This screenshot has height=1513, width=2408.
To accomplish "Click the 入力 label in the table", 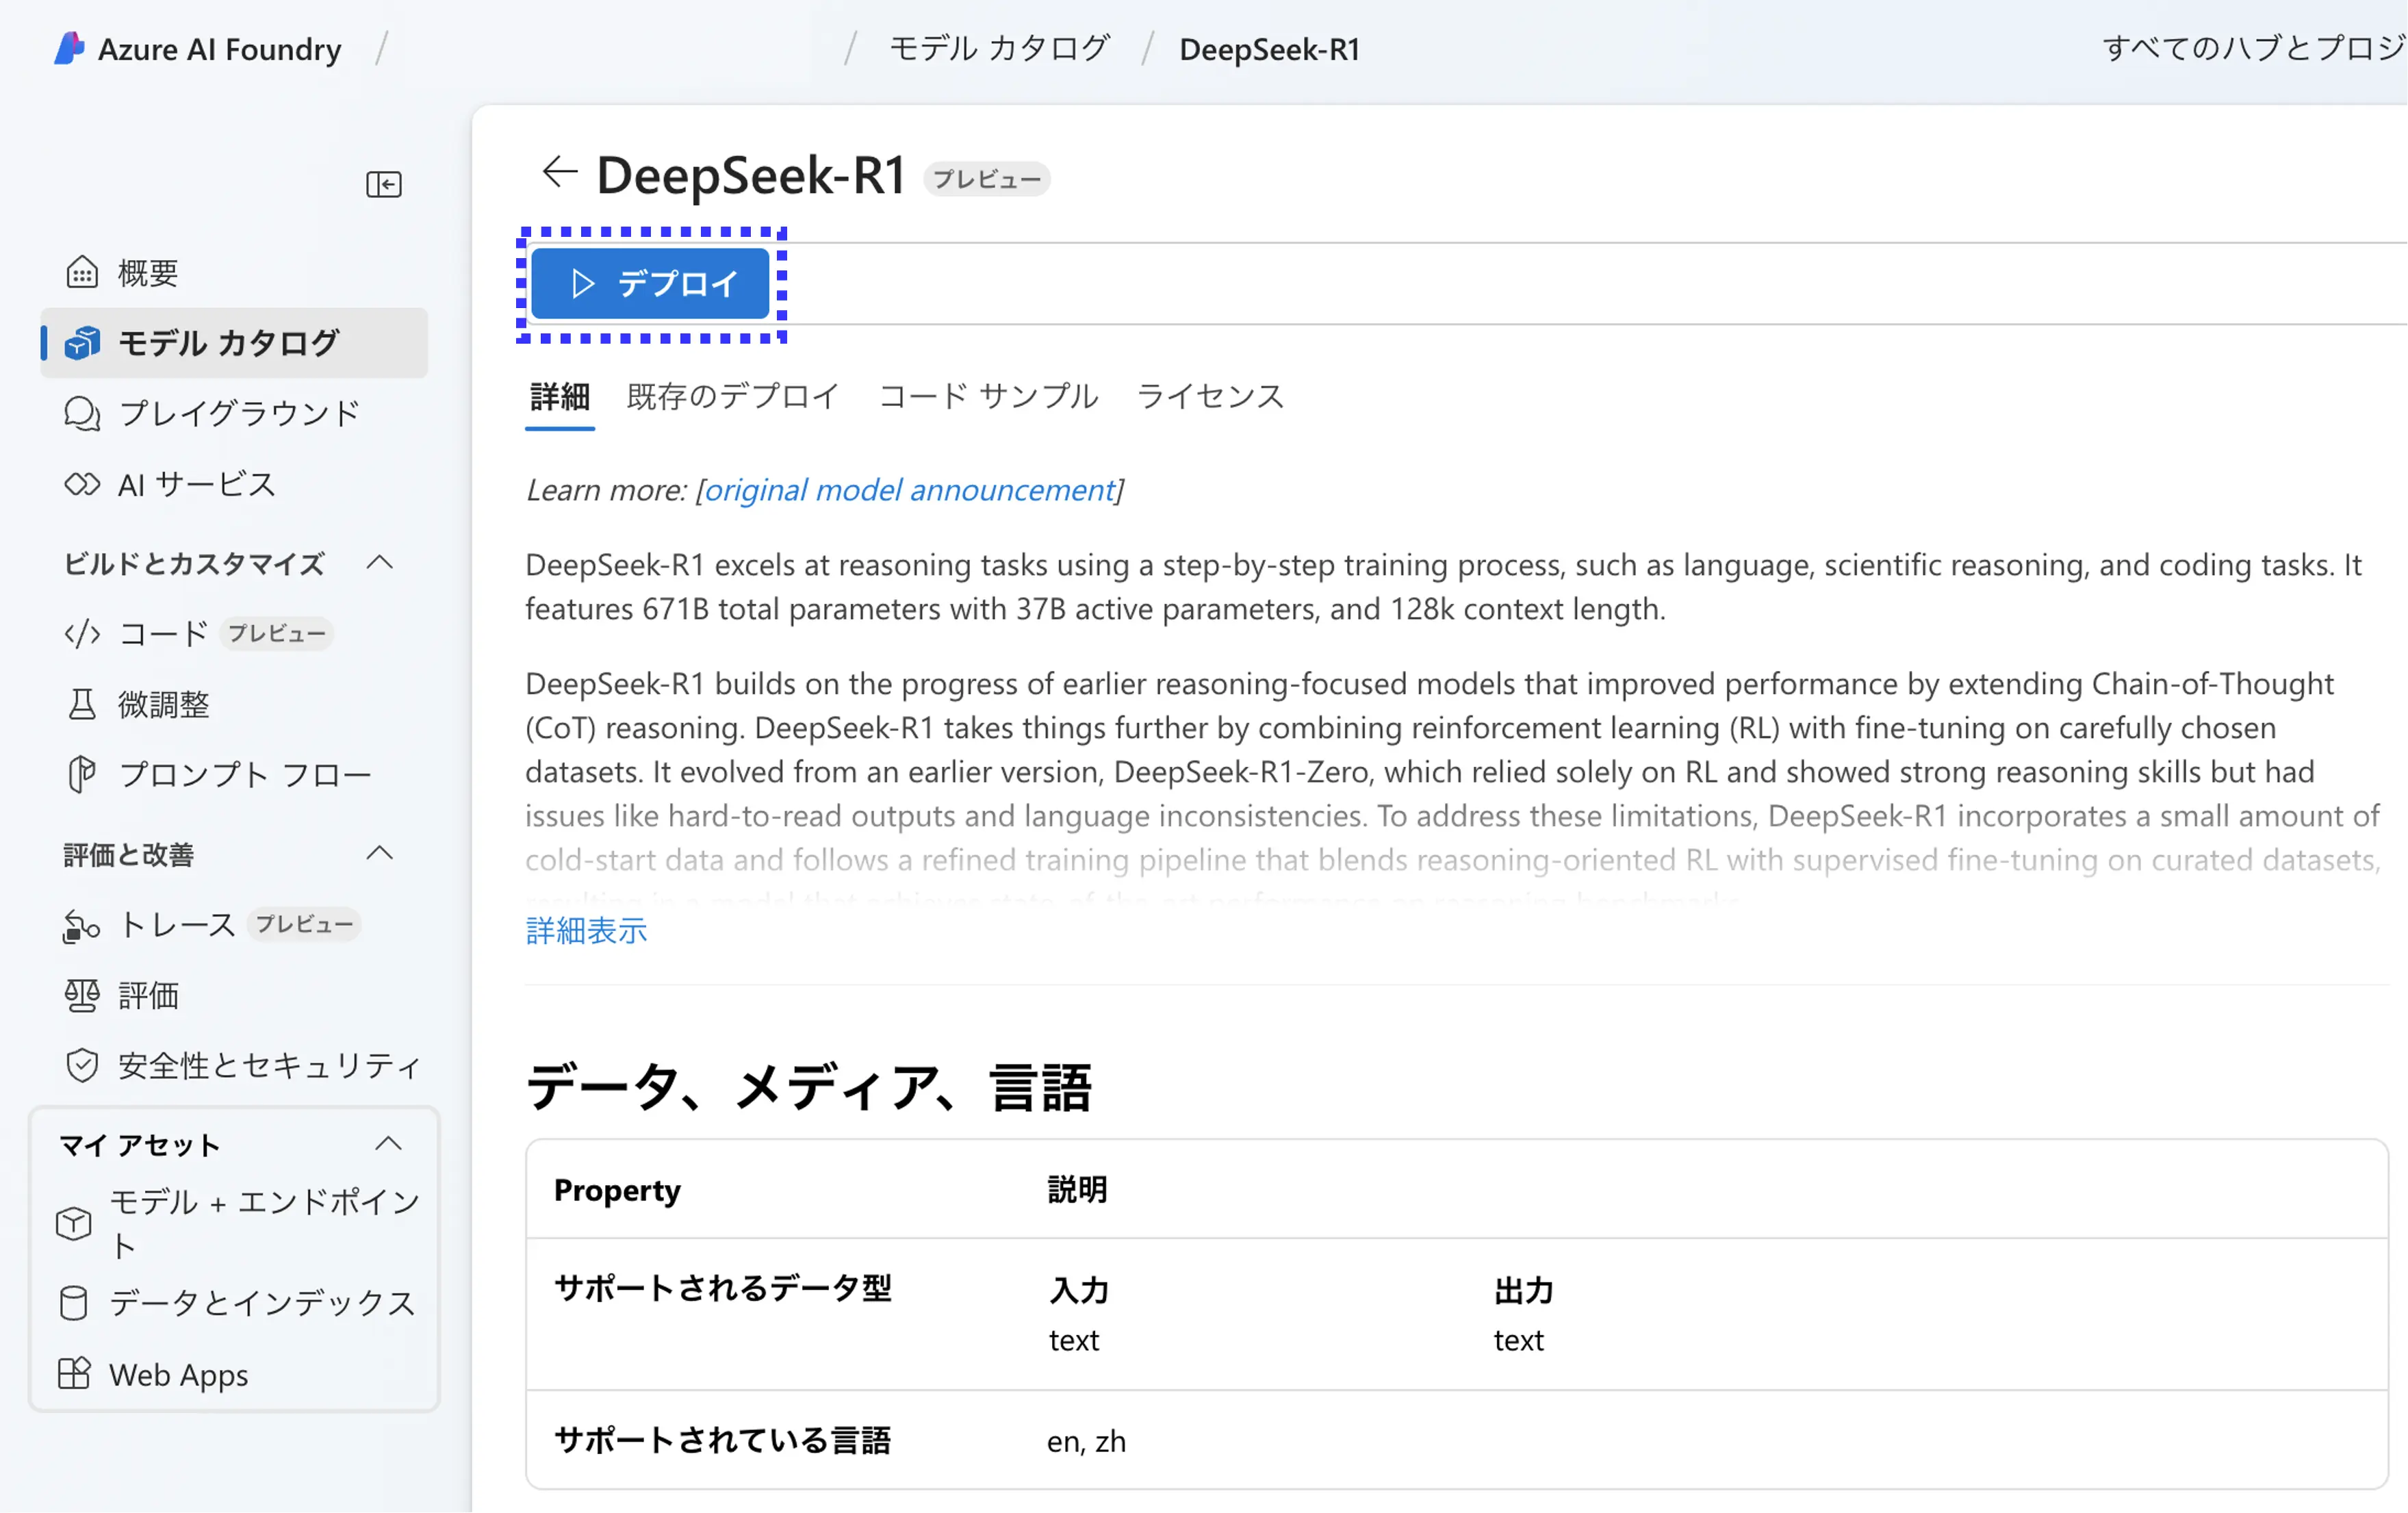I will [x=1078, y=1290].
